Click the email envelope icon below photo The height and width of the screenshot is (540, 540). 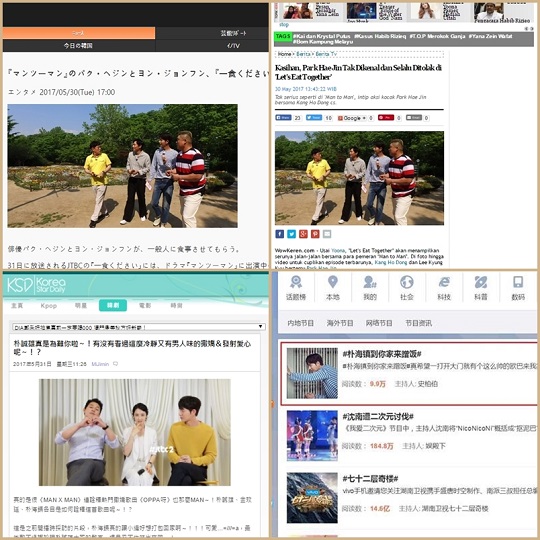click(327, 234)
